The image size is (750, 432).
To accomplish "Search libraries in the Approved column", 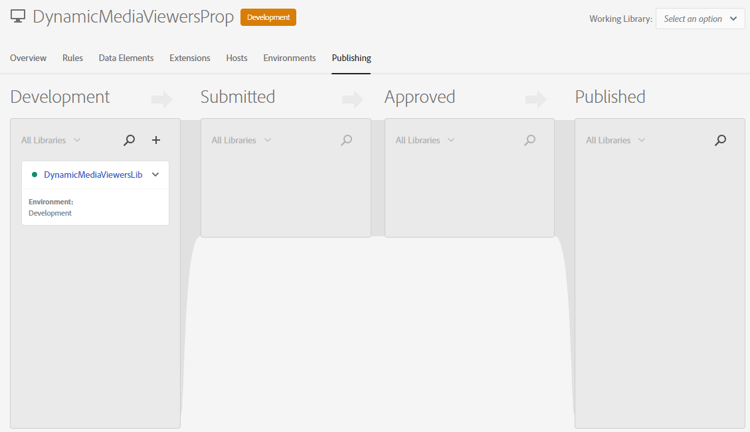I will pyautogui.click(x=529, y=140).
